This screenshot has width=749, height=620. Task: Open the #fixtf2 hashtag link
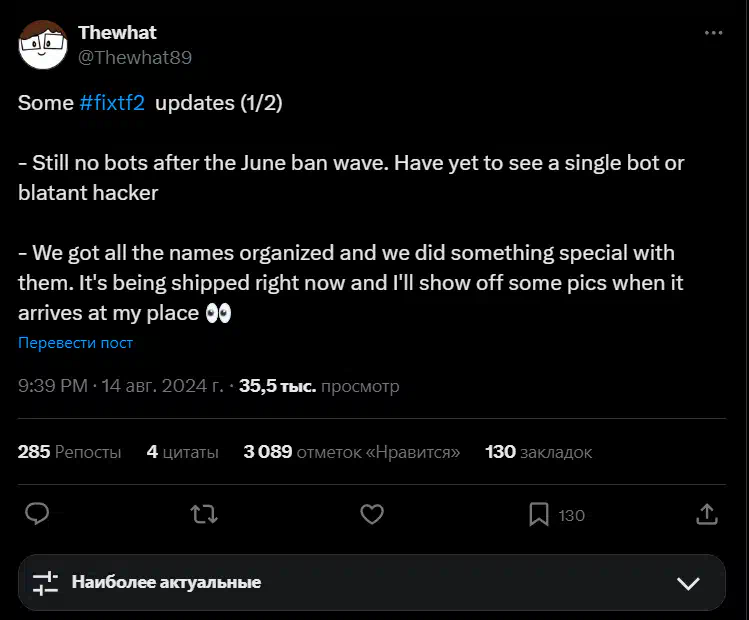pos(112,103)
